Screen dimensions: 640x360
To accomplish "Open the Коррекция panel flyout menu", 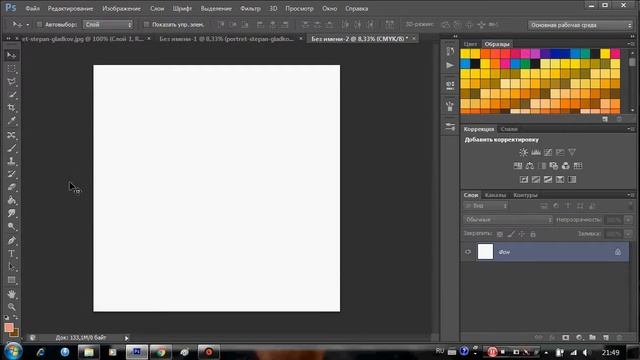I will pyautogui.click(x=632, y=129).
